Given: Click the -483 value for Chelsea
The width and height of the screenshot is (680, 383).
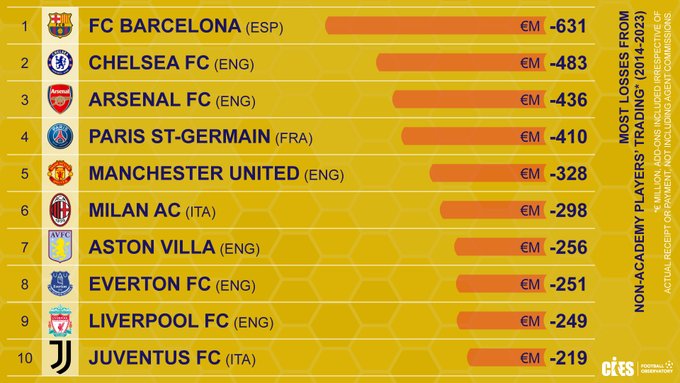Looking at the screenshot, I should 568,63.
